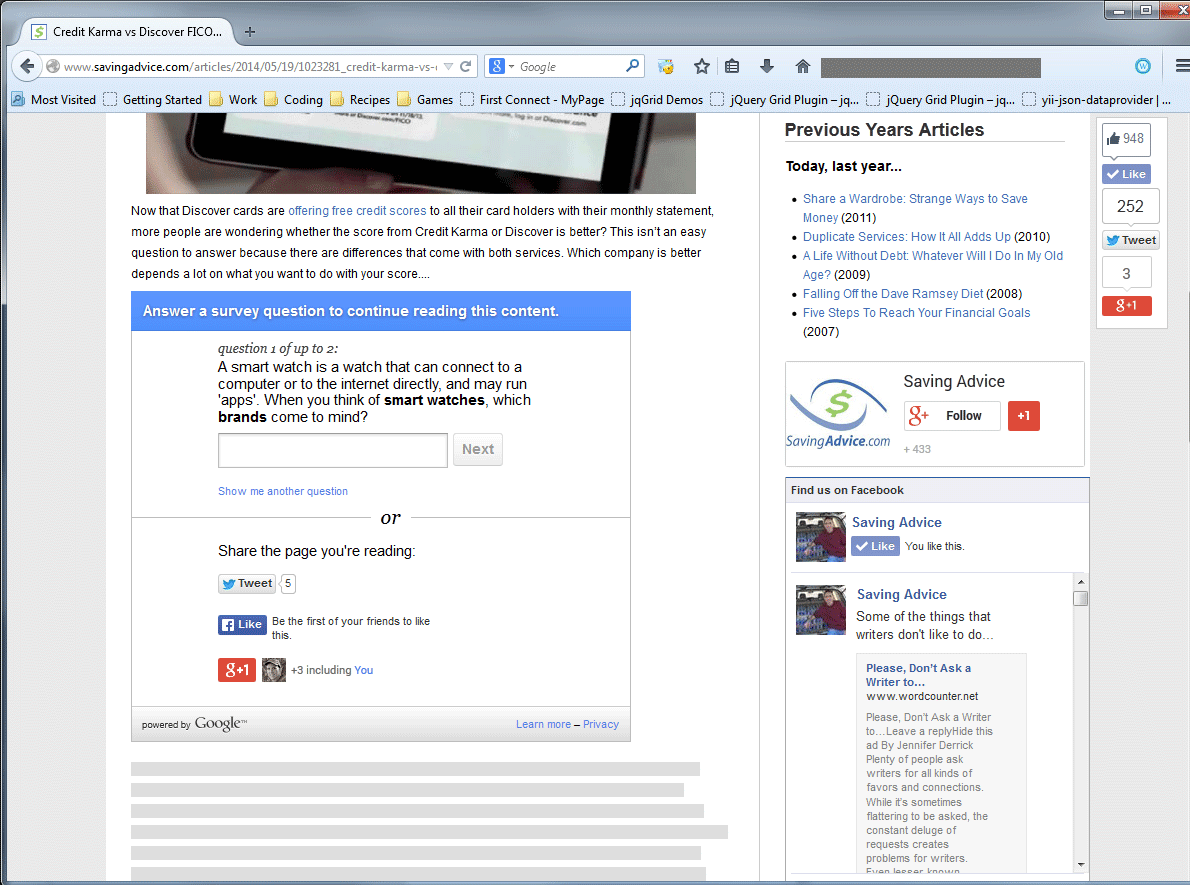Click the floating sidebar Tweet button
1190x885 pixels.
[x=1131, y=240]
